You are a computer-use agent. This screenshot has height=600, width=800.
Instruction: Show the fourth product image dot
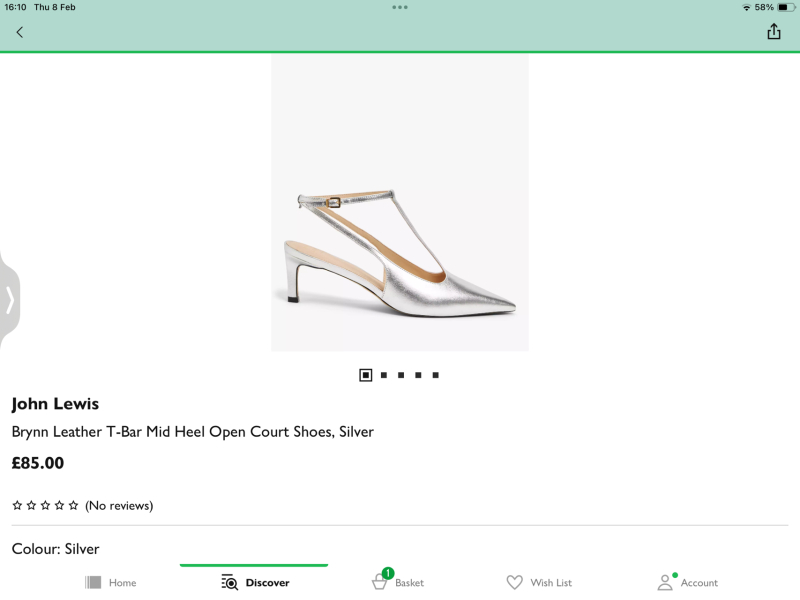click(418, 375)
